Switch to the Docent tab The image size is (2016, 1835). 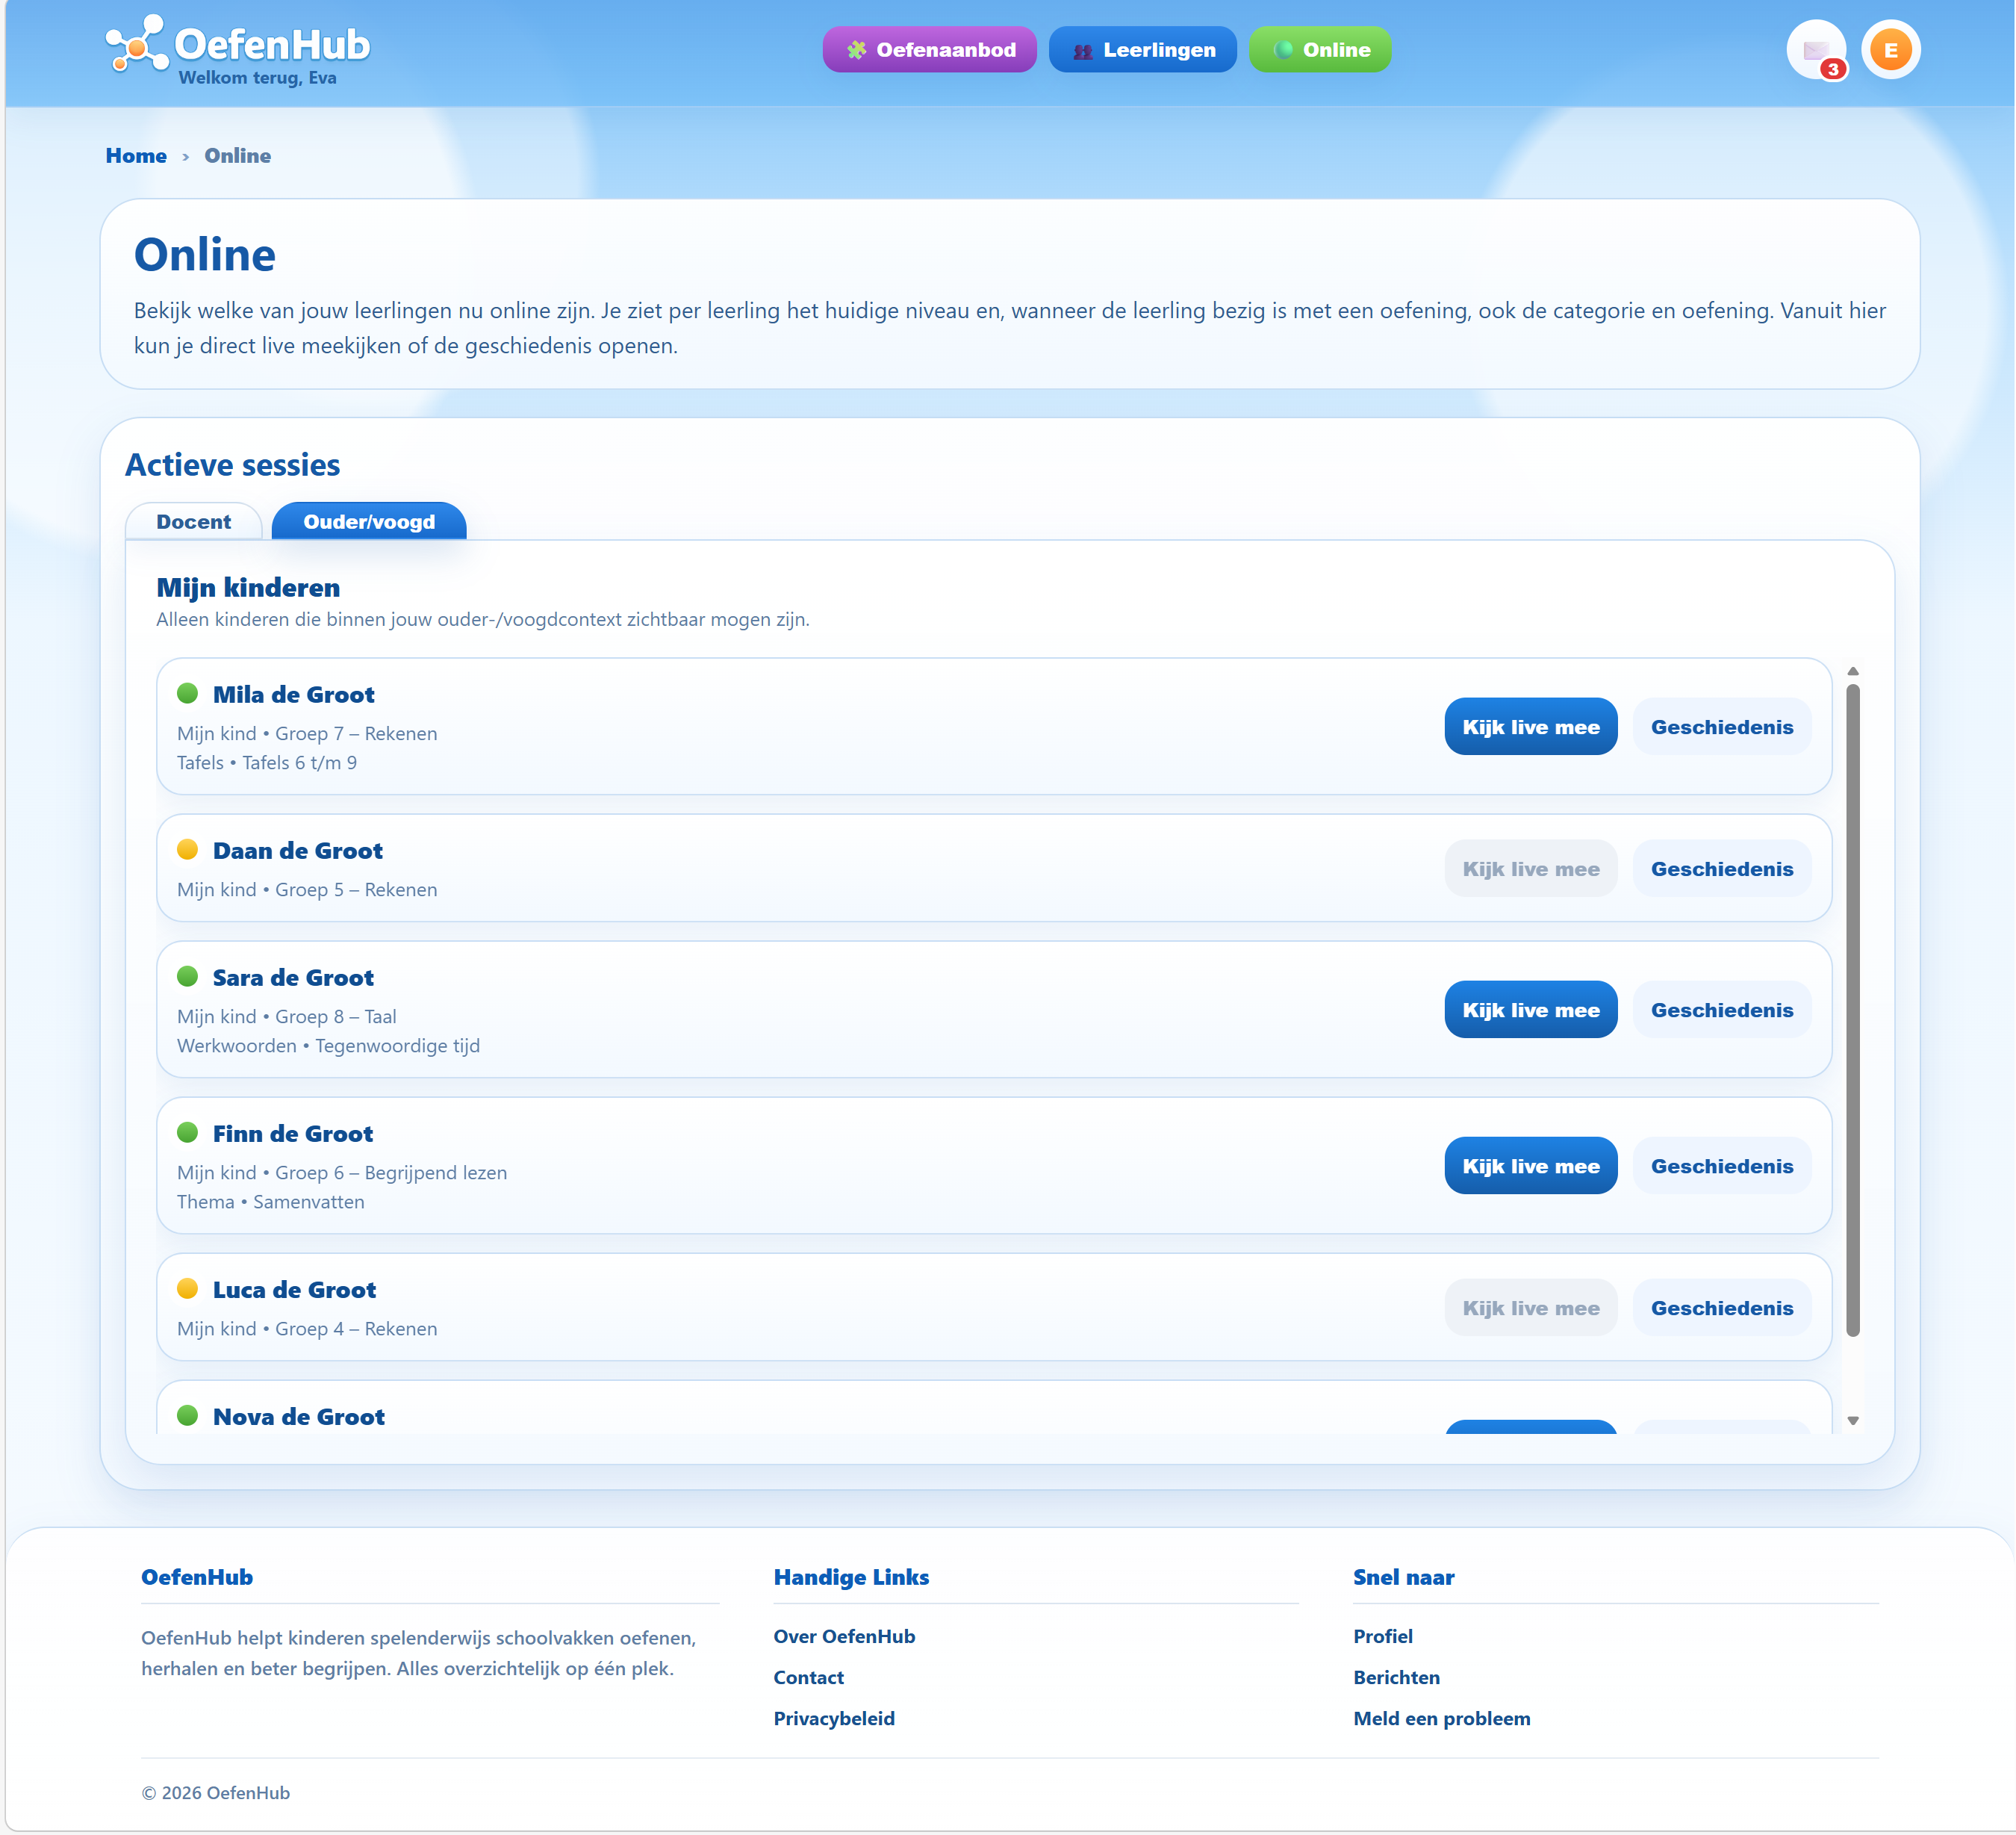click(194, 522)
